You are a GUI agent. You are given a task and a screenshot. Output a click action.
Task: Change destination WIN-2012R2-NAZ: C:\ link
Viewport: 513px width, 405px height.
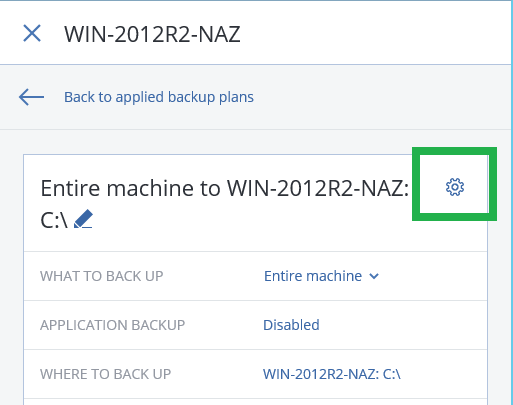click(x=332, y=374)
